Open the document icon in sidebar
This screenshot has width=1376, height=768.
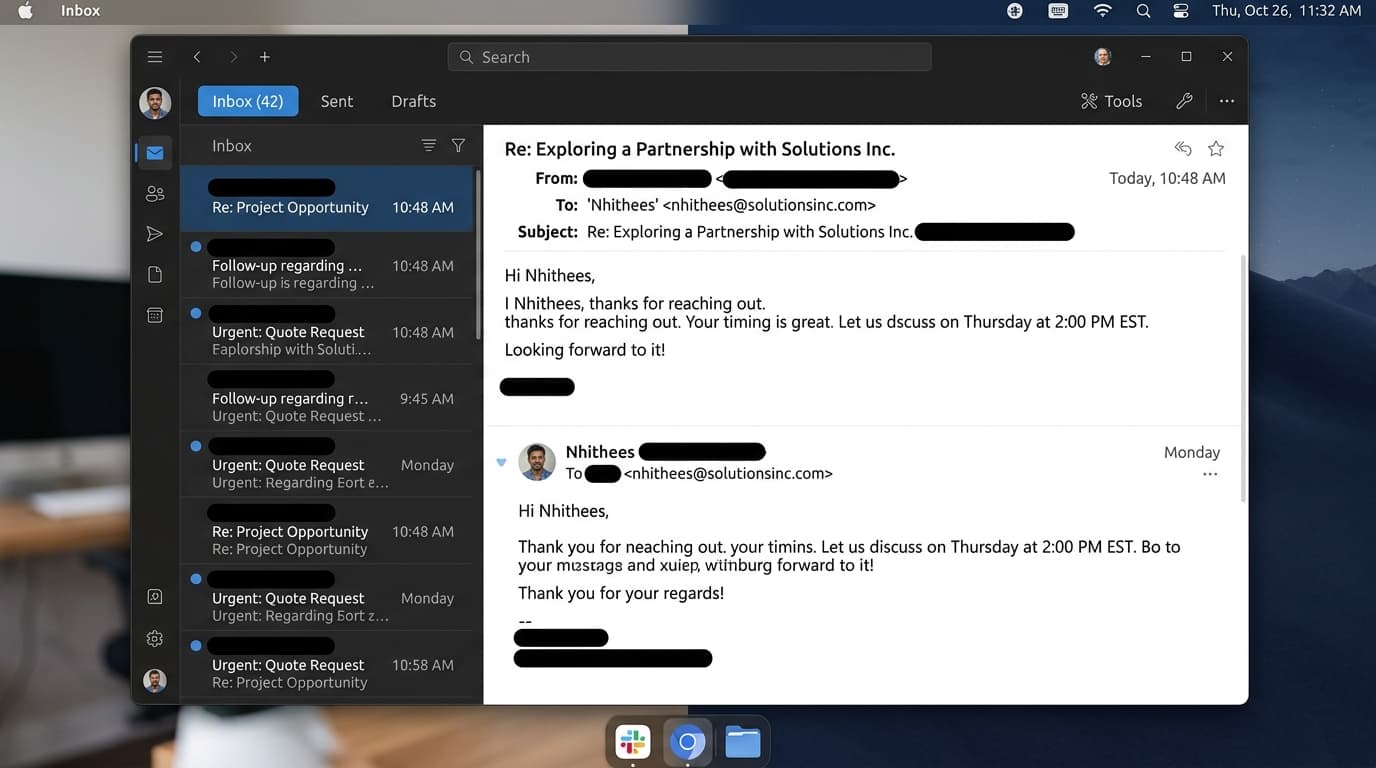coord(155,274)
